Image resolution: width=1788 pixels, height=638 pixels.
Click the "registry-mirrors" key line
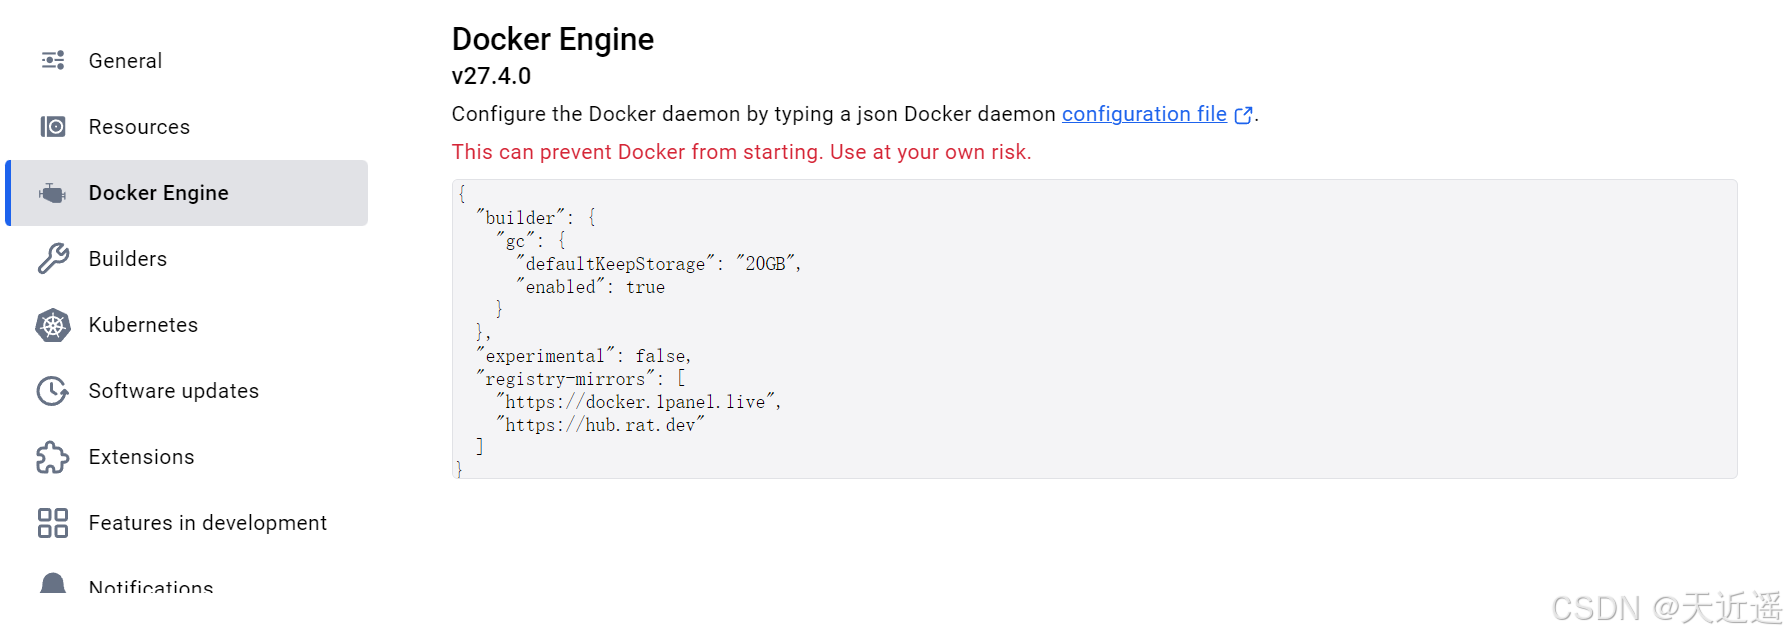click(x=581, y=379)
